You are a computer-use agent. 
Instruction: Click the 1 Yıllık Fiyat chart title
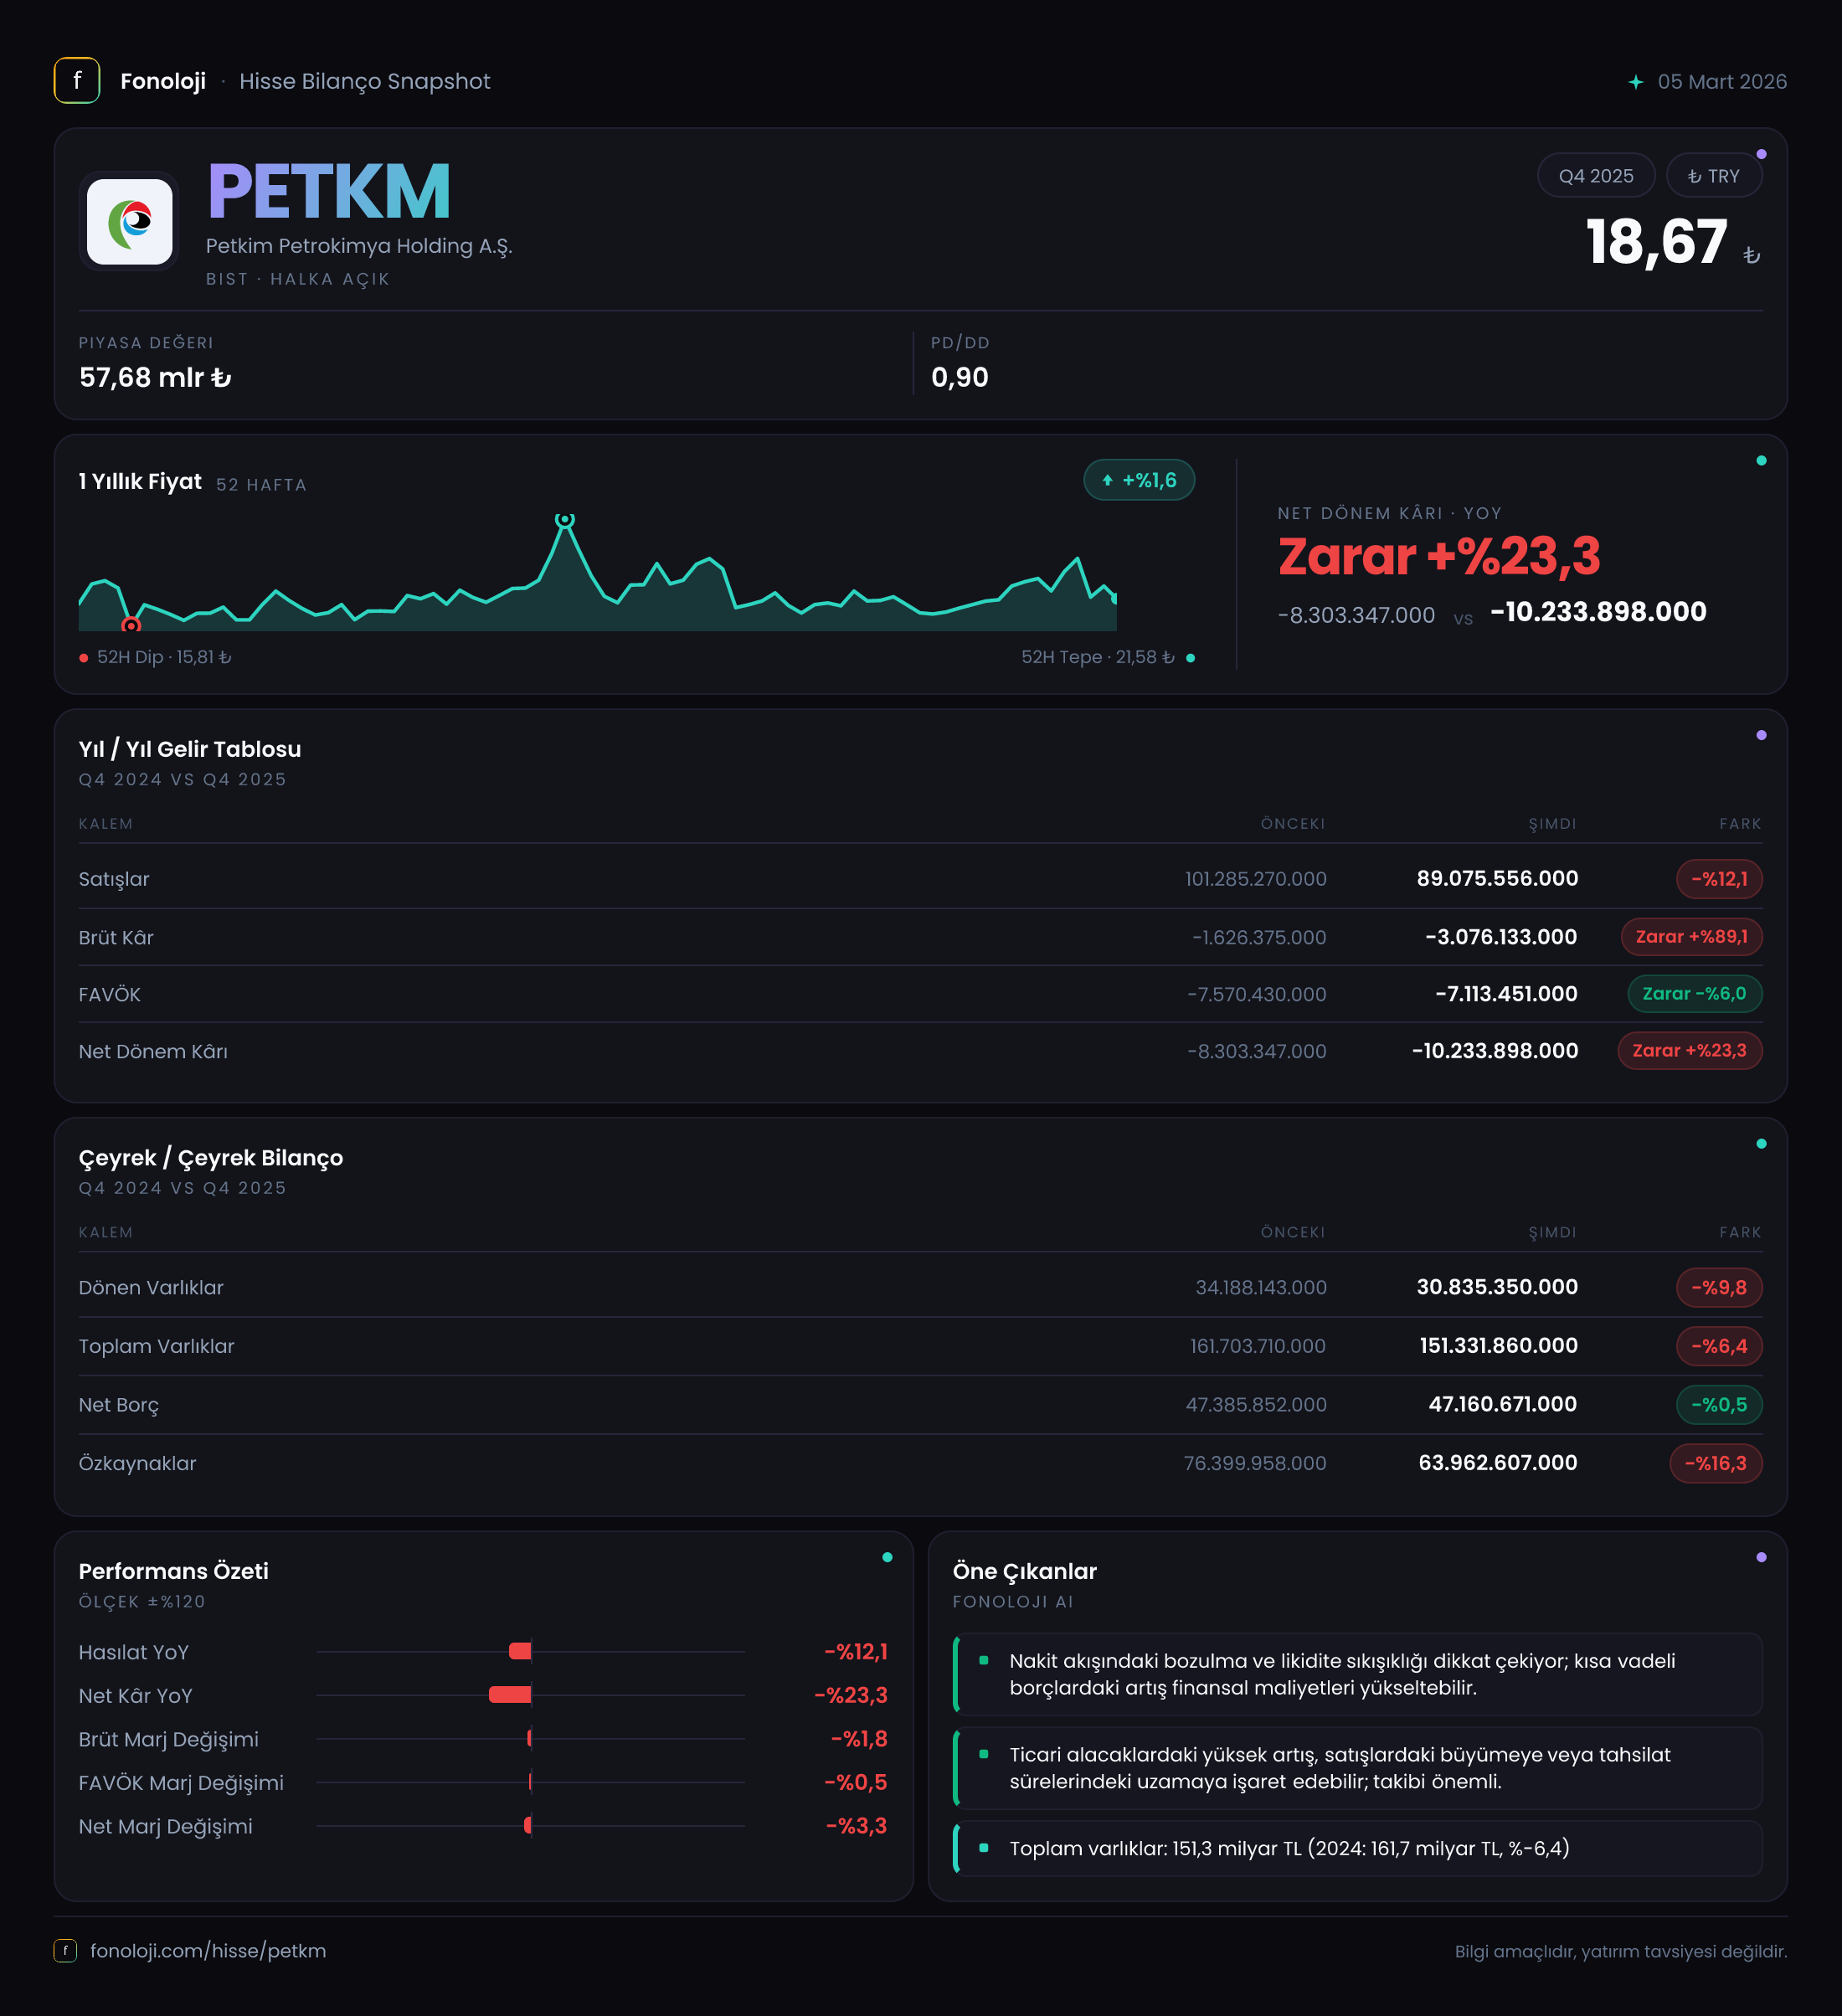(x=140, y=482)
